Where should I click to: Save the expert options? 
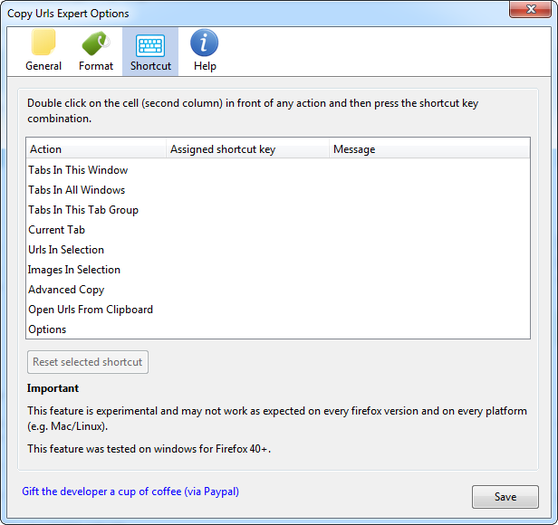505,497
